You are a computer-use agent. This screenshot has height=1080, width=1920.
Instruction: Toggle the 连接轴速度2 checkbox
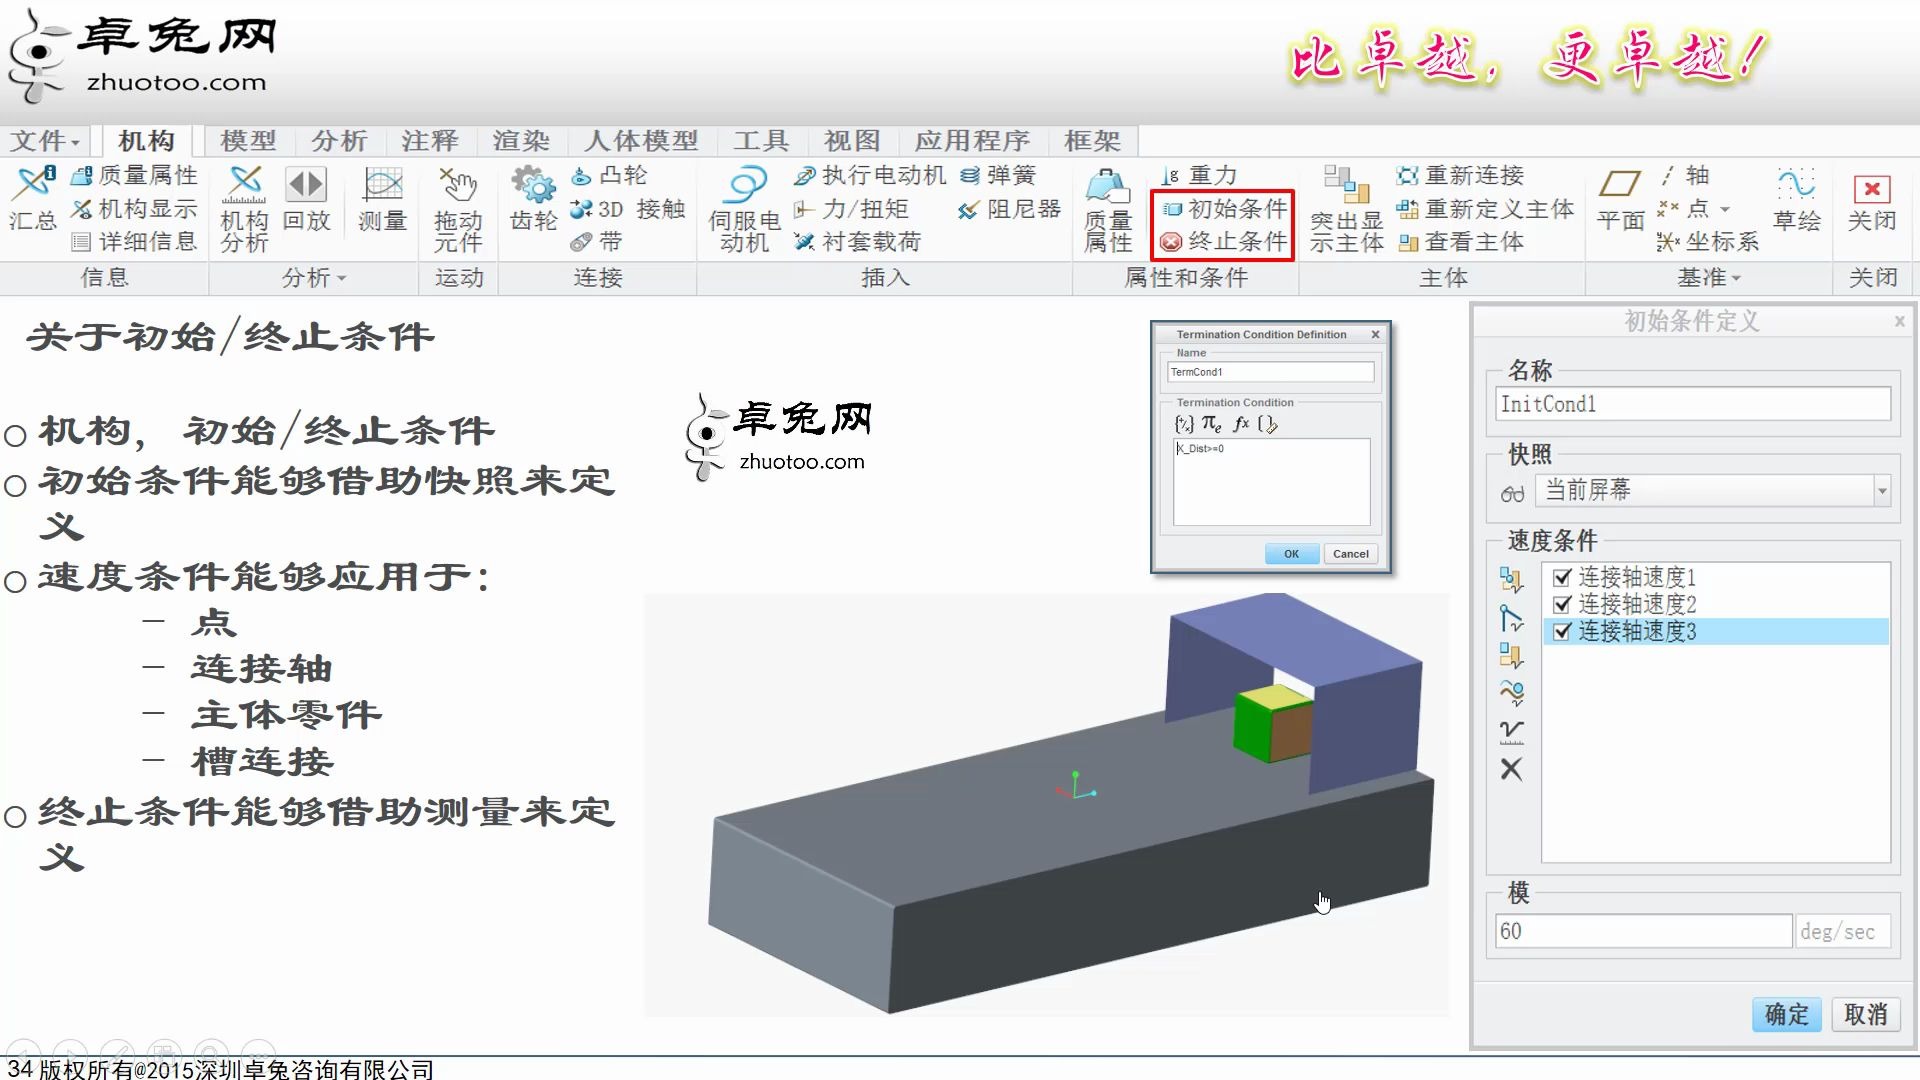click(x=1562, y=604)
